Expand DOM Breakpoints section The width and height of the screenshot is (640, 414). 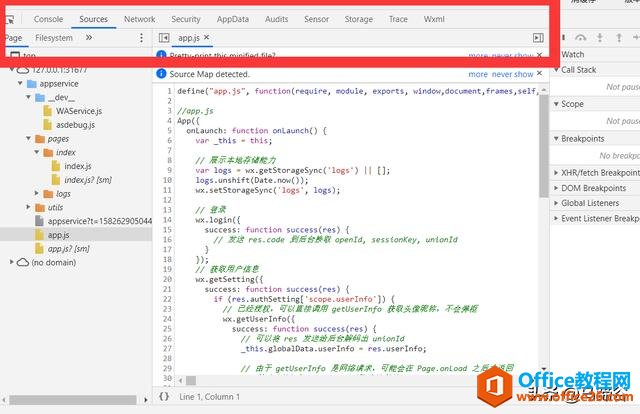point(556,188)
